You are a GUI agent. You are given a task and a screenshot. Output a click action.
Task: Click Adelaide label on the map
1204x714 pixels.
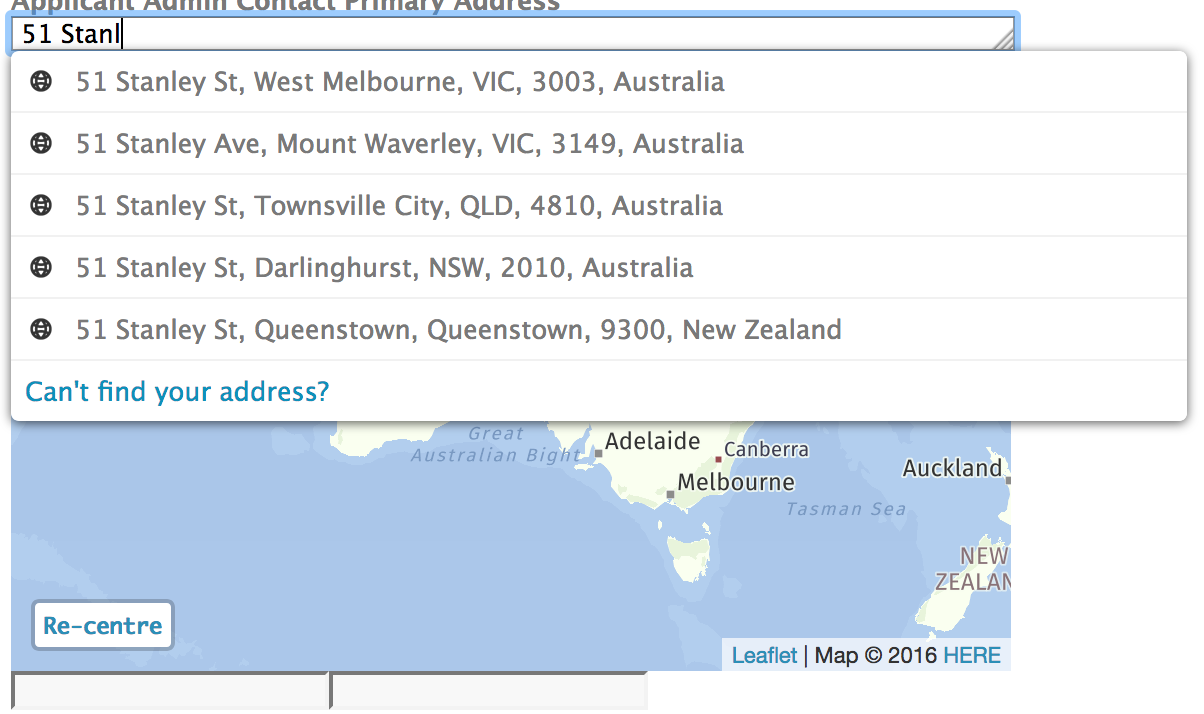click(x=652, y=441)
